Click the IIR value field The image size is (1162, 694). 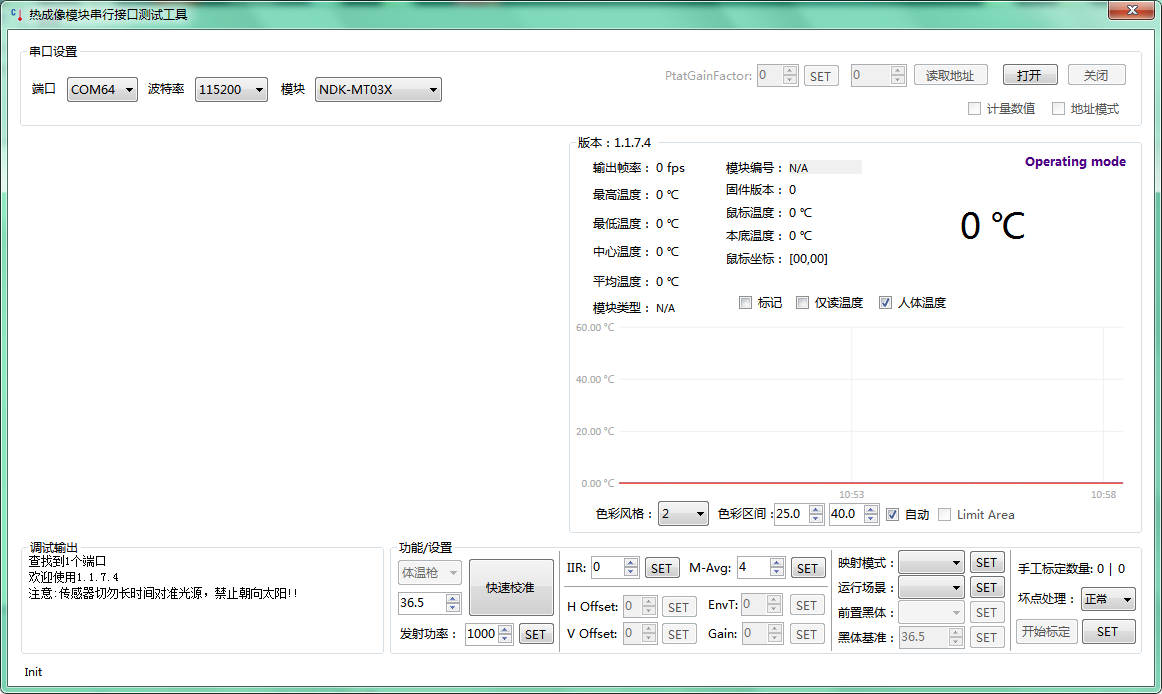pyautogui.click(x=608, y=567)
